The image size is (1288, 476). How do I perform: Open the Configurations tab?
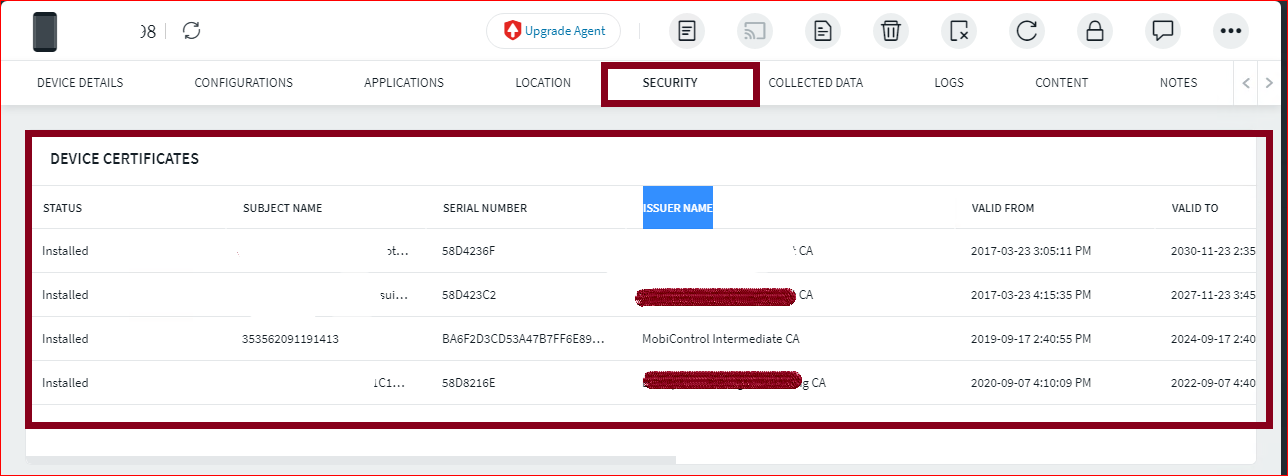click(243, 83)
